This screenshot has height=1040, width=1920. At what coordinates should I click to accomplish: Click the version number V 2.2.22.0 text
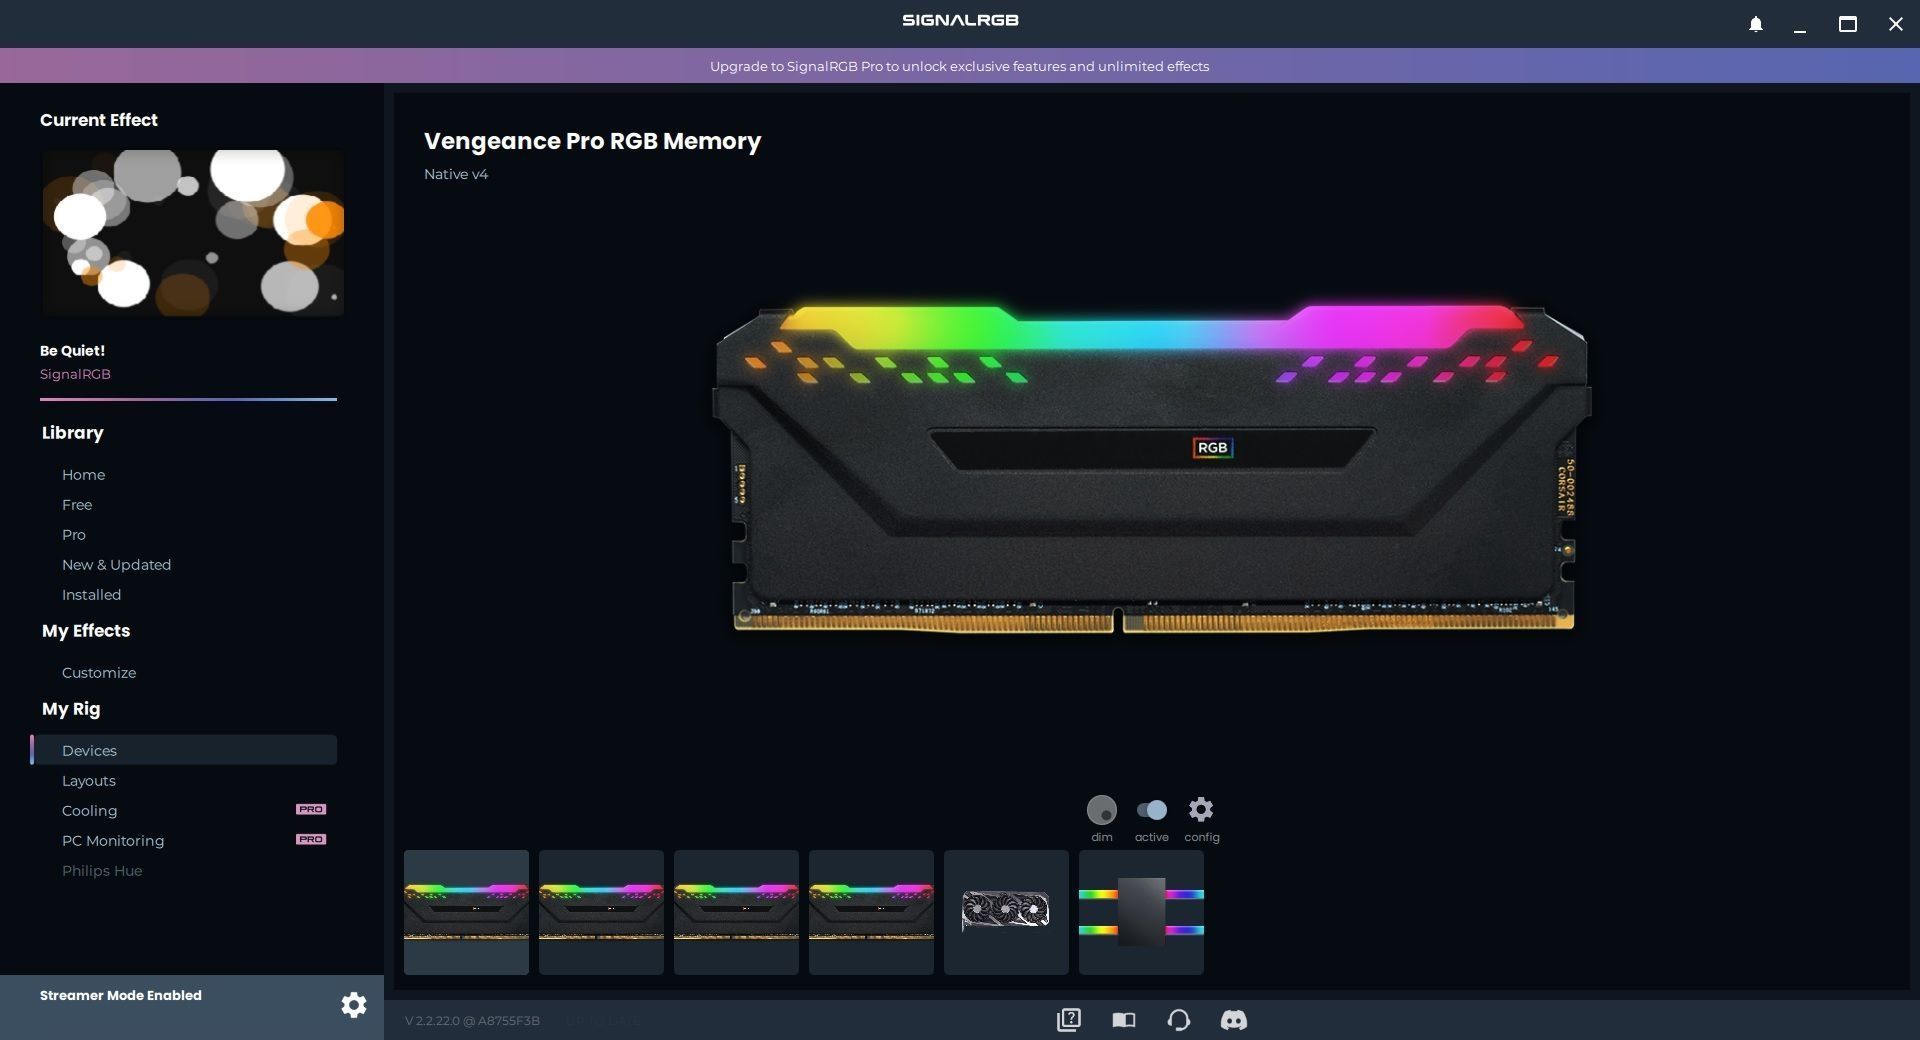[x=472, y=1021]
